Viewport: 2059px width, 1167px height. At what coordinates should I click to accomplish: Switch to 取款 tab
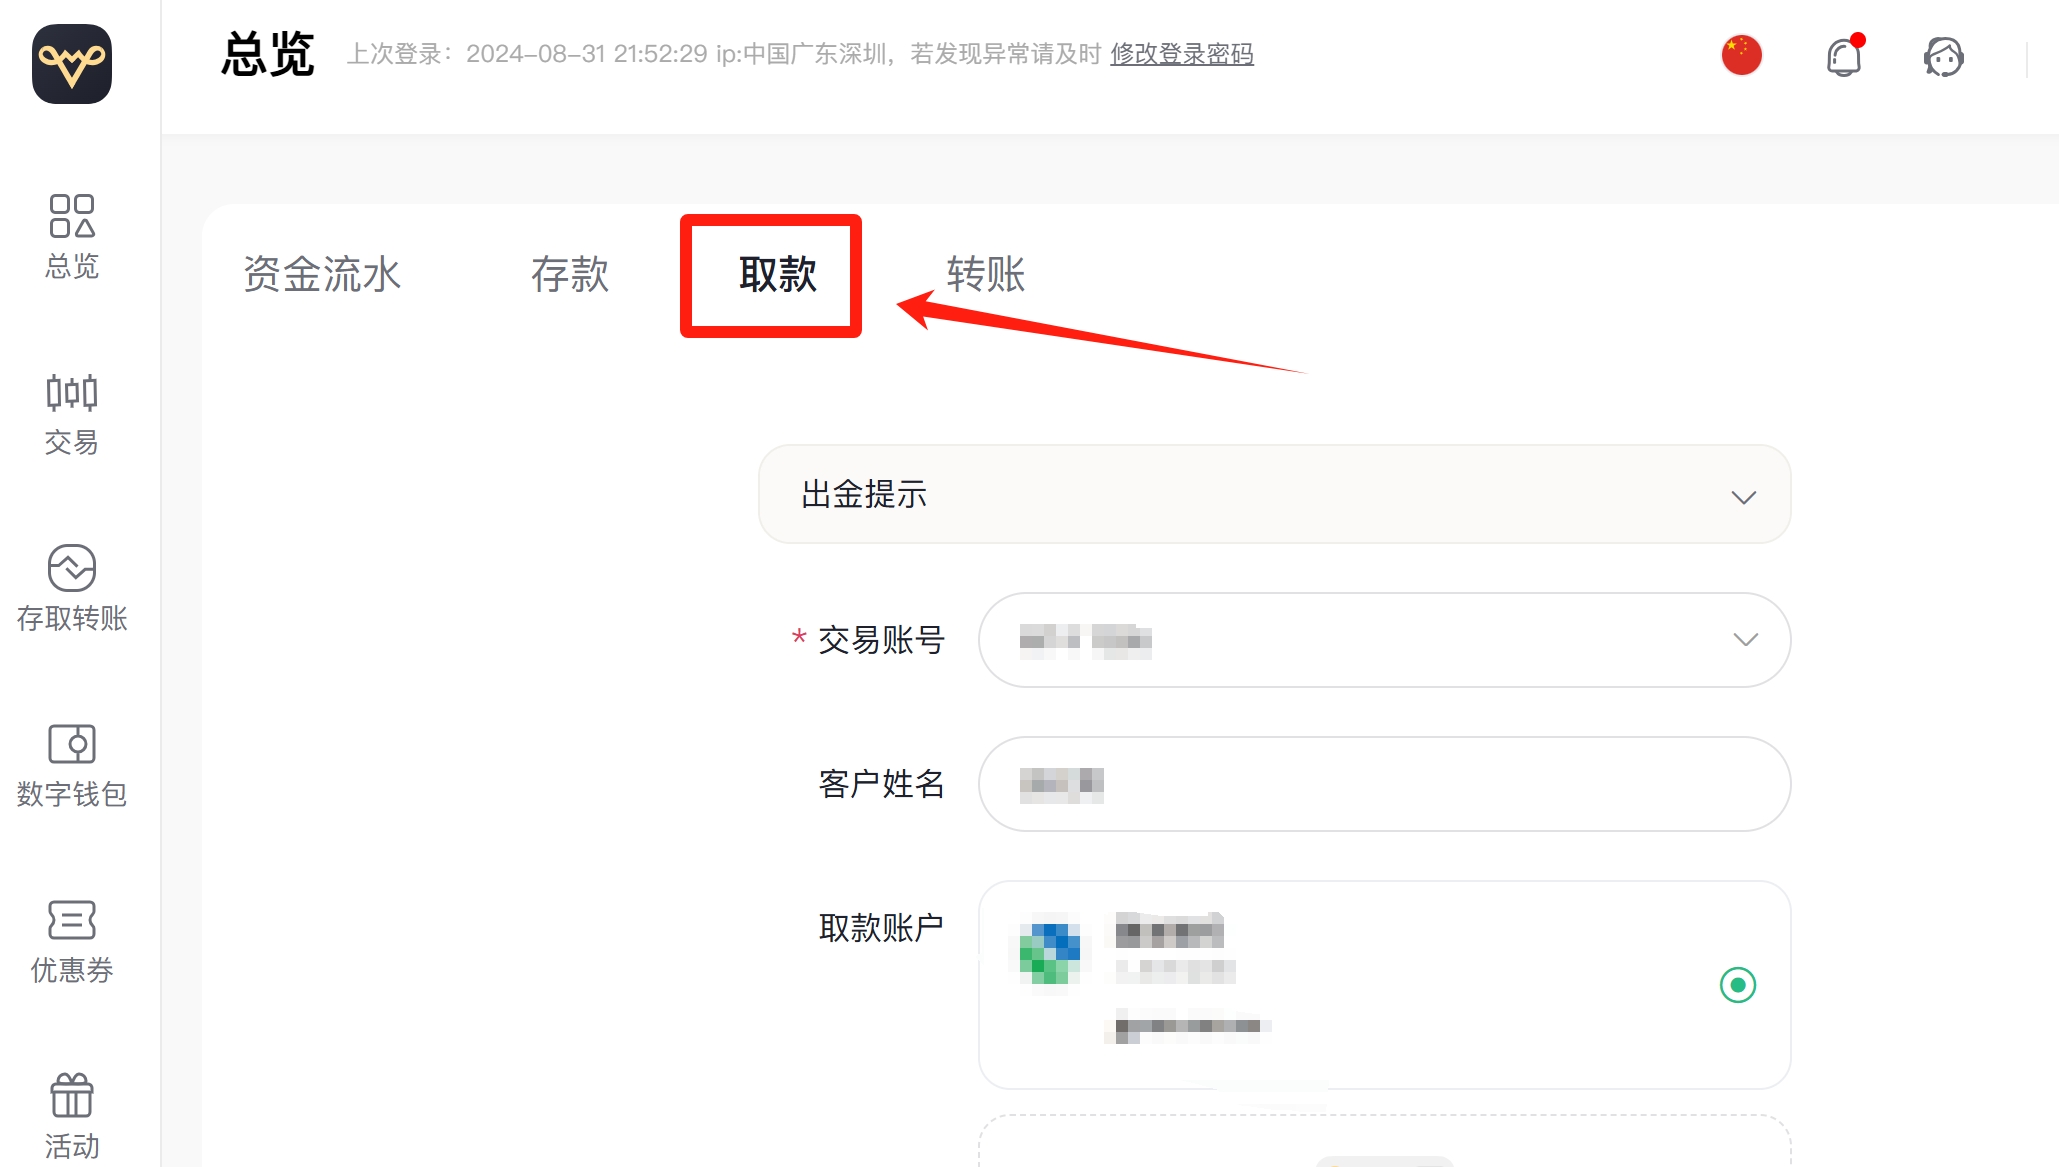click(778, 274)
